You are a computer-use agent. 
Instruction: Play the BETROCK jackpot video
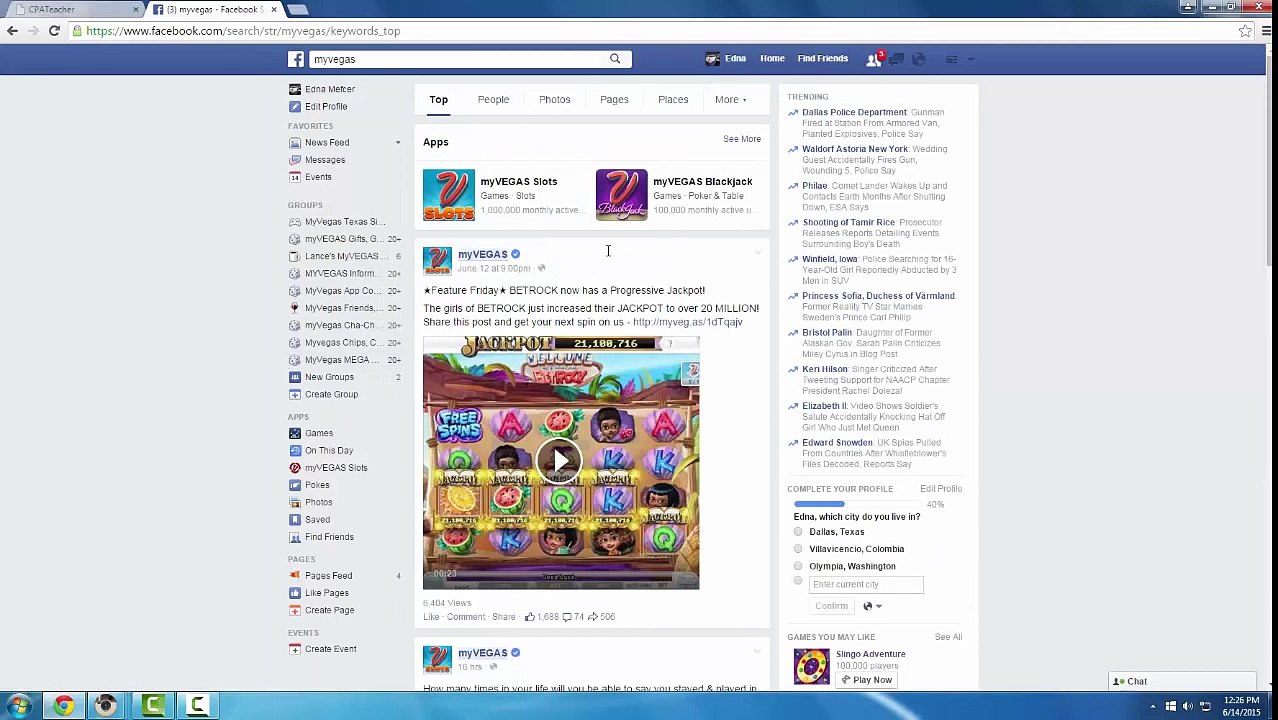[560, 461]
